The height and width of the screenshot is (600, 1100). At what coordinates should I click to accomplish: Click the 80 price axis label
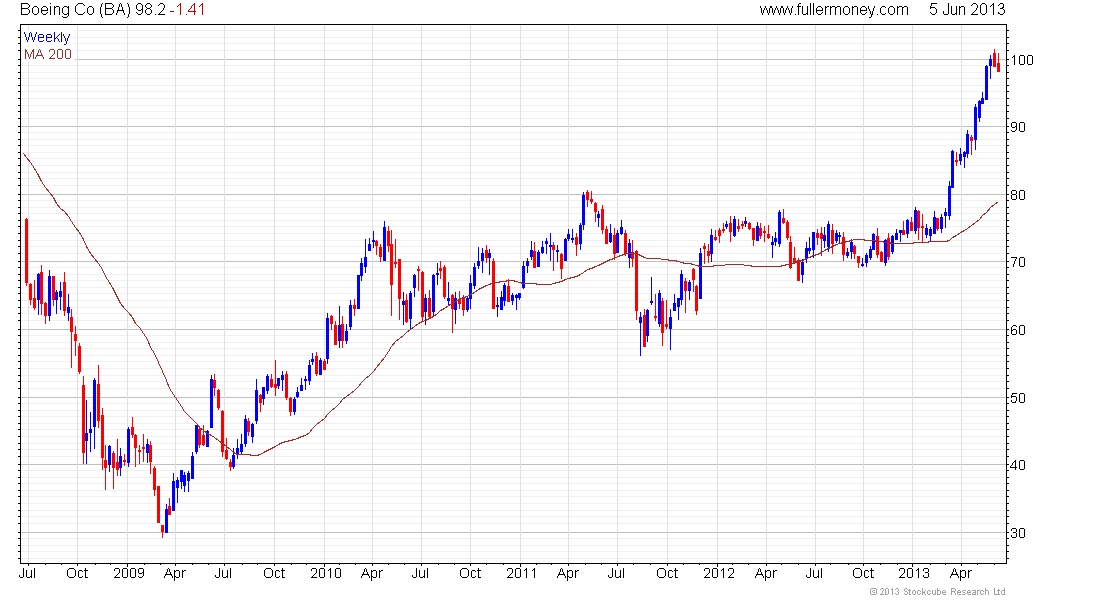click(1017, 195)
